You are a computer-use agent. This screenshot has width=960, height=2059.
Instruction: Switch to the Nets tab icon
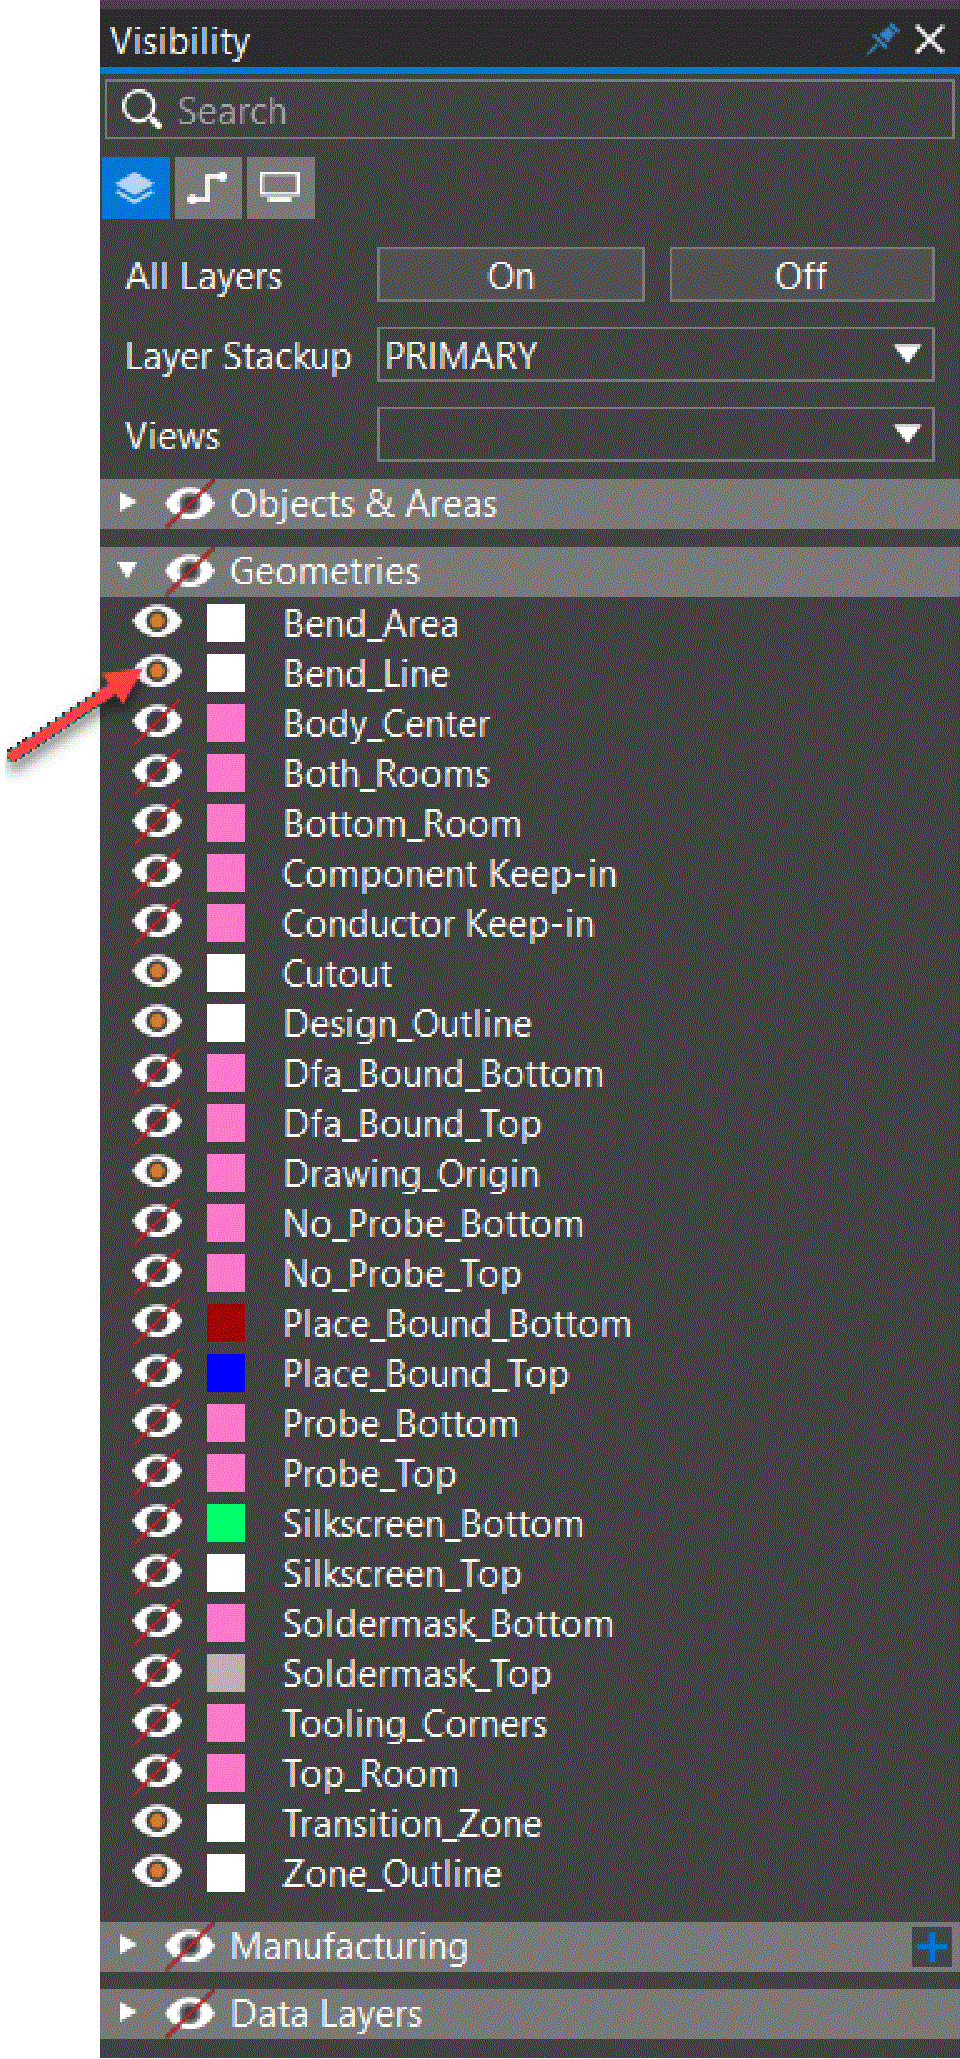click(x=208, y=188)
